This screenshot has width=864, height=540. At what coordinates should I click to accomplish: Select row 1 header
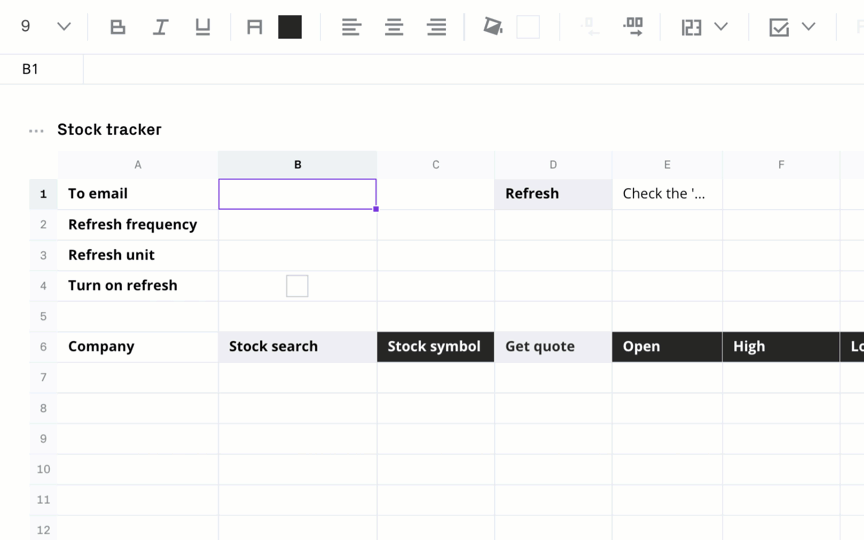43,194
